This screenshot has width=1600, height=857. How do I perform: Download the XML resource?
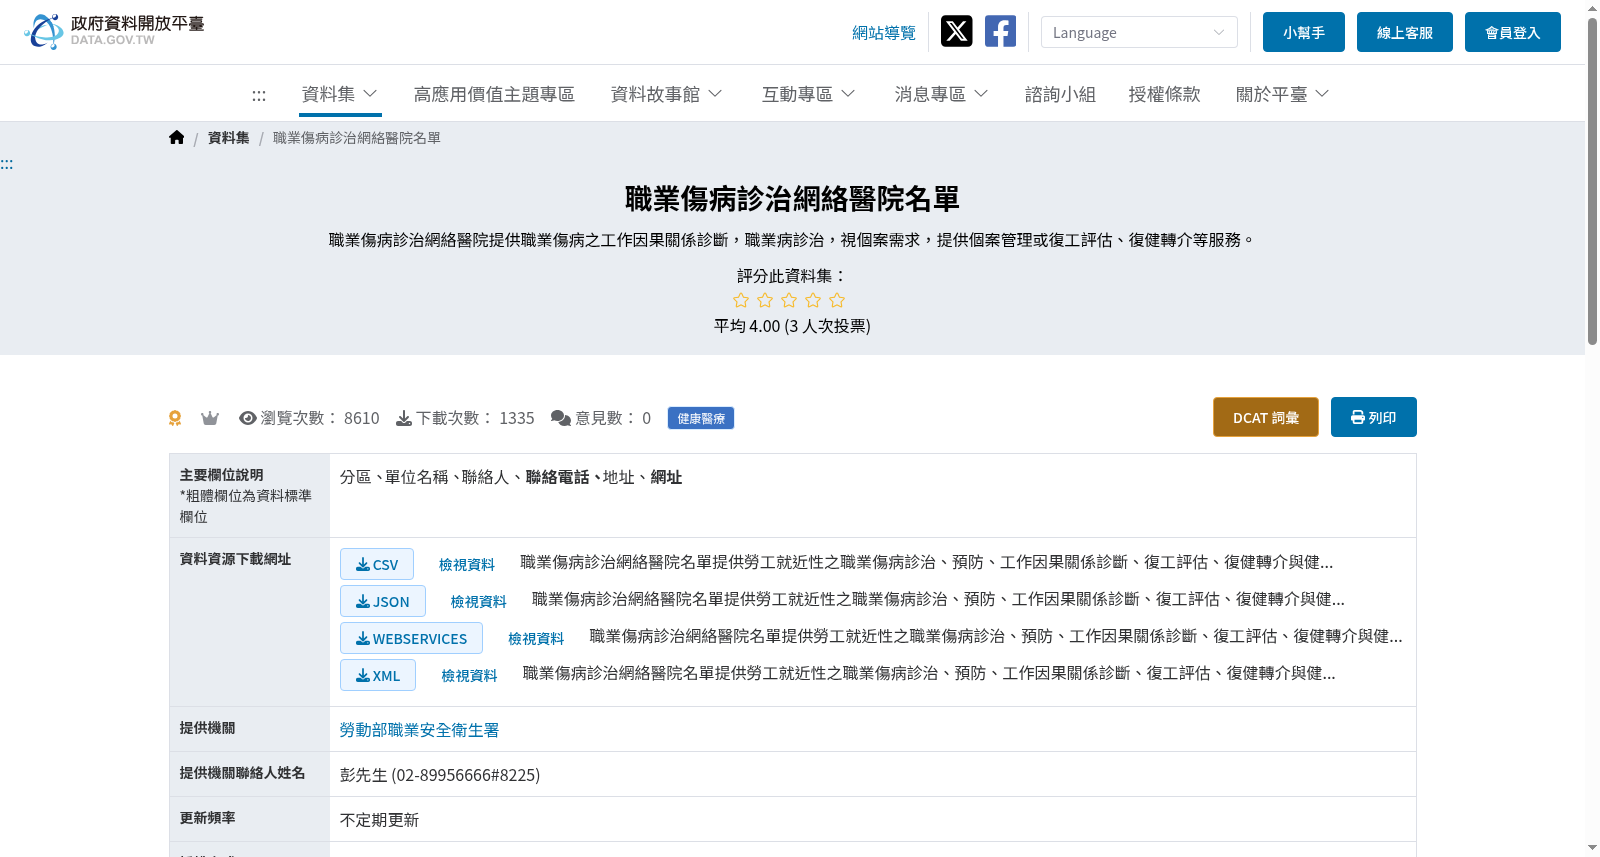coord(378,675)
